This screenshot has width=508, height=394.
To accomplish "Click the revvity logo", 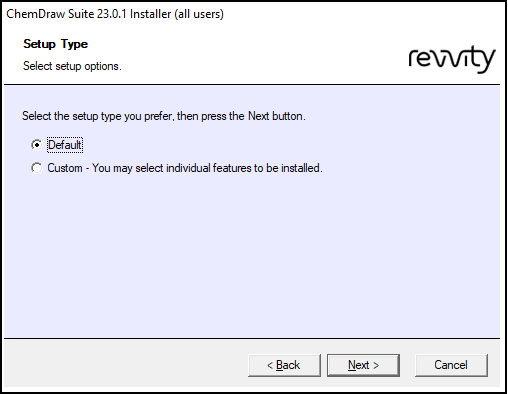I will tap(452, 59).
